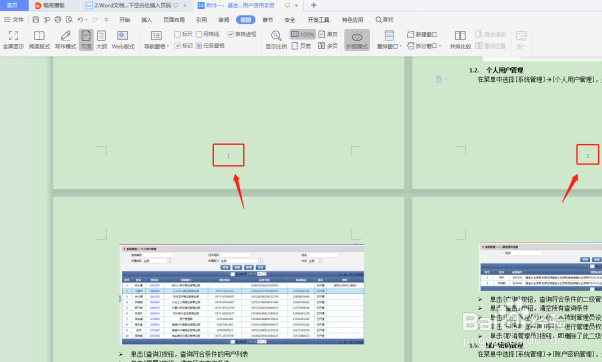The width and height of the screenshot is (602, 362).
Task: Open a New window (新建窗口)
Action: tap(422, 35)
